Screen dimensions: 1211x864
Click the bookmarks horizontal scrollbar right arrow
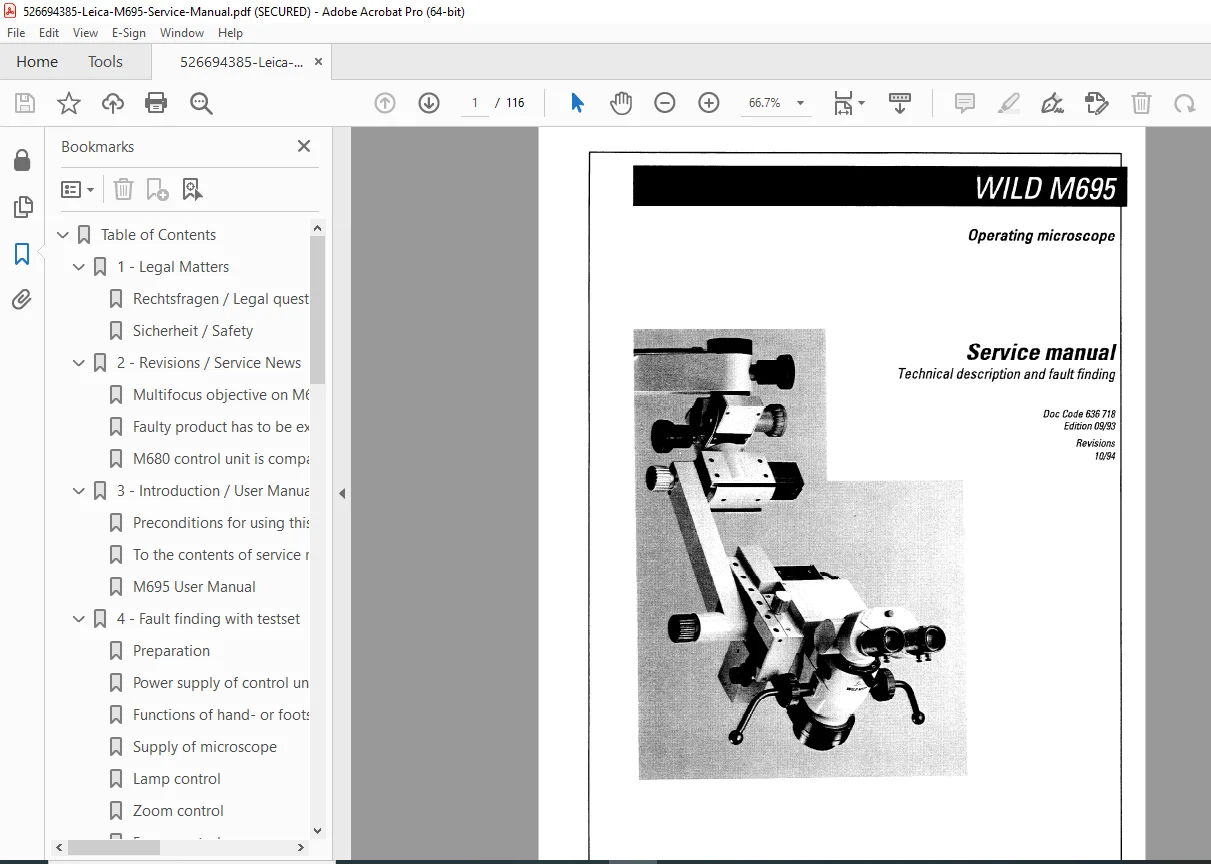[302, 848]
